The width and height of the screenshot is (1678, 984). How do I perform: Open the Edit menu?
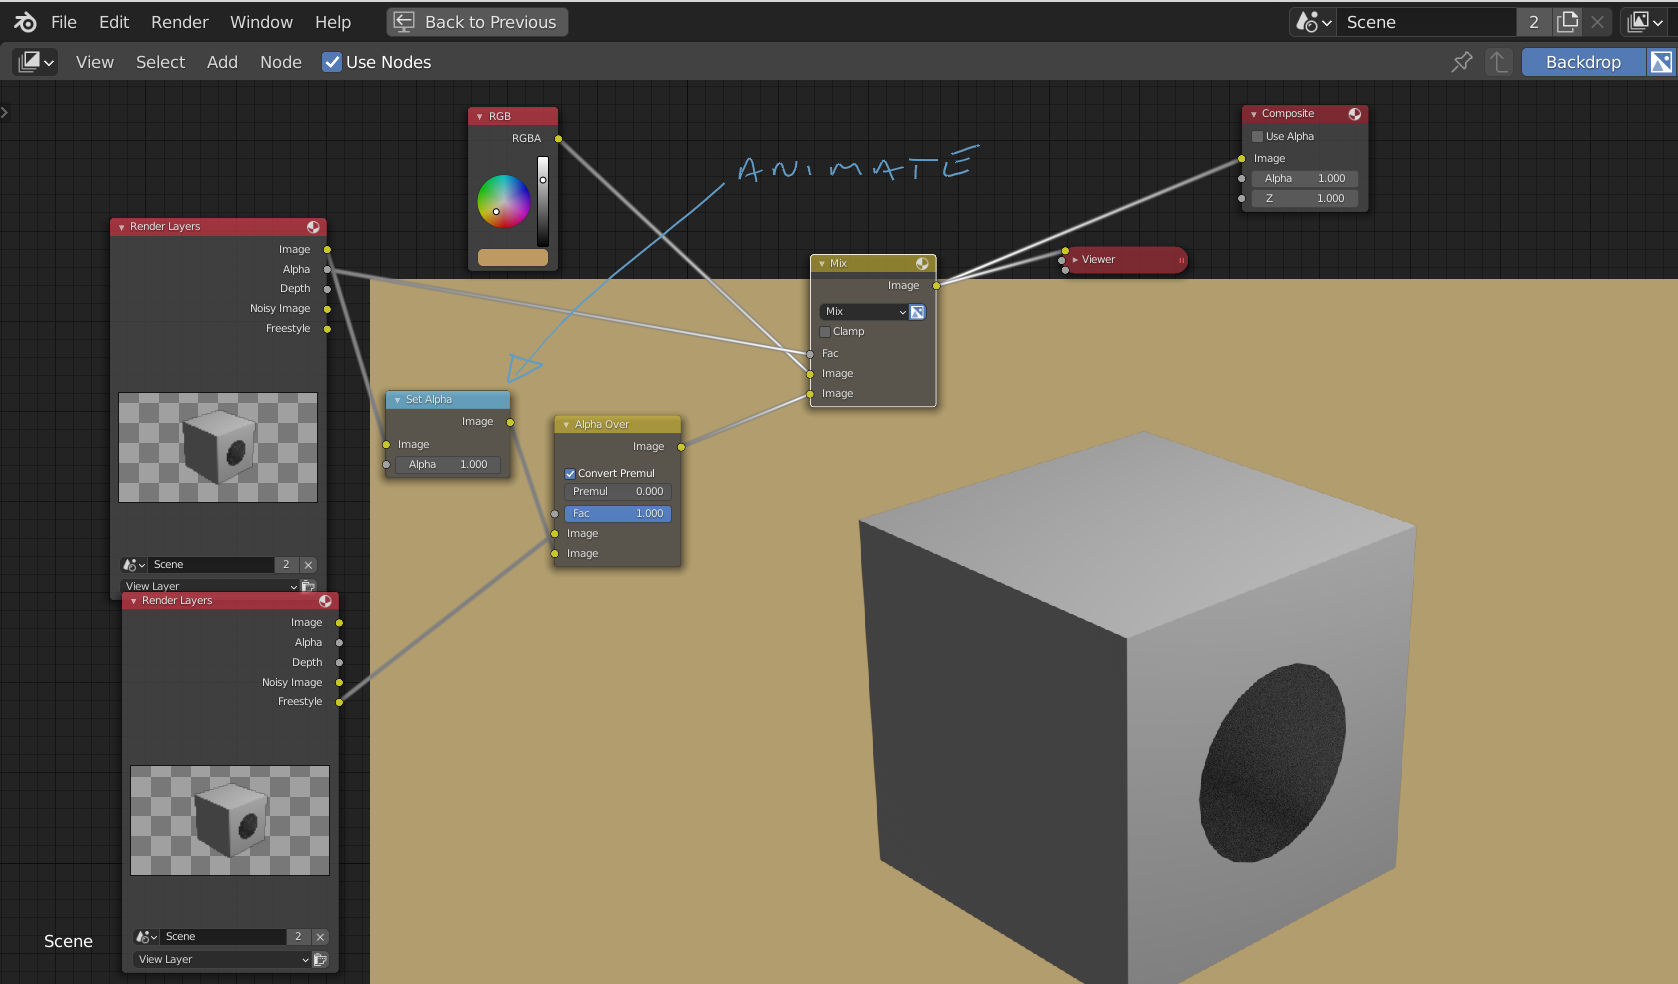(x=114, y=22)
